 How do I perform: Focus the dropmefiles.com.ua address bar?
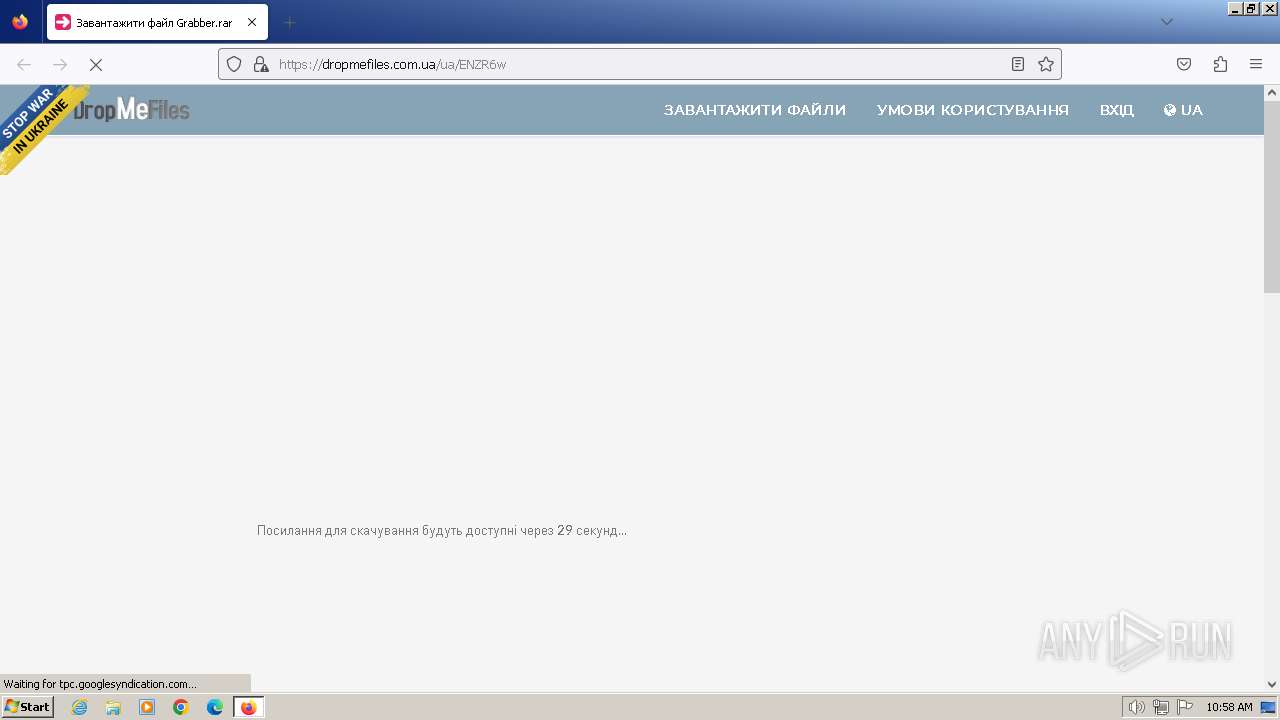coord(640,64)
